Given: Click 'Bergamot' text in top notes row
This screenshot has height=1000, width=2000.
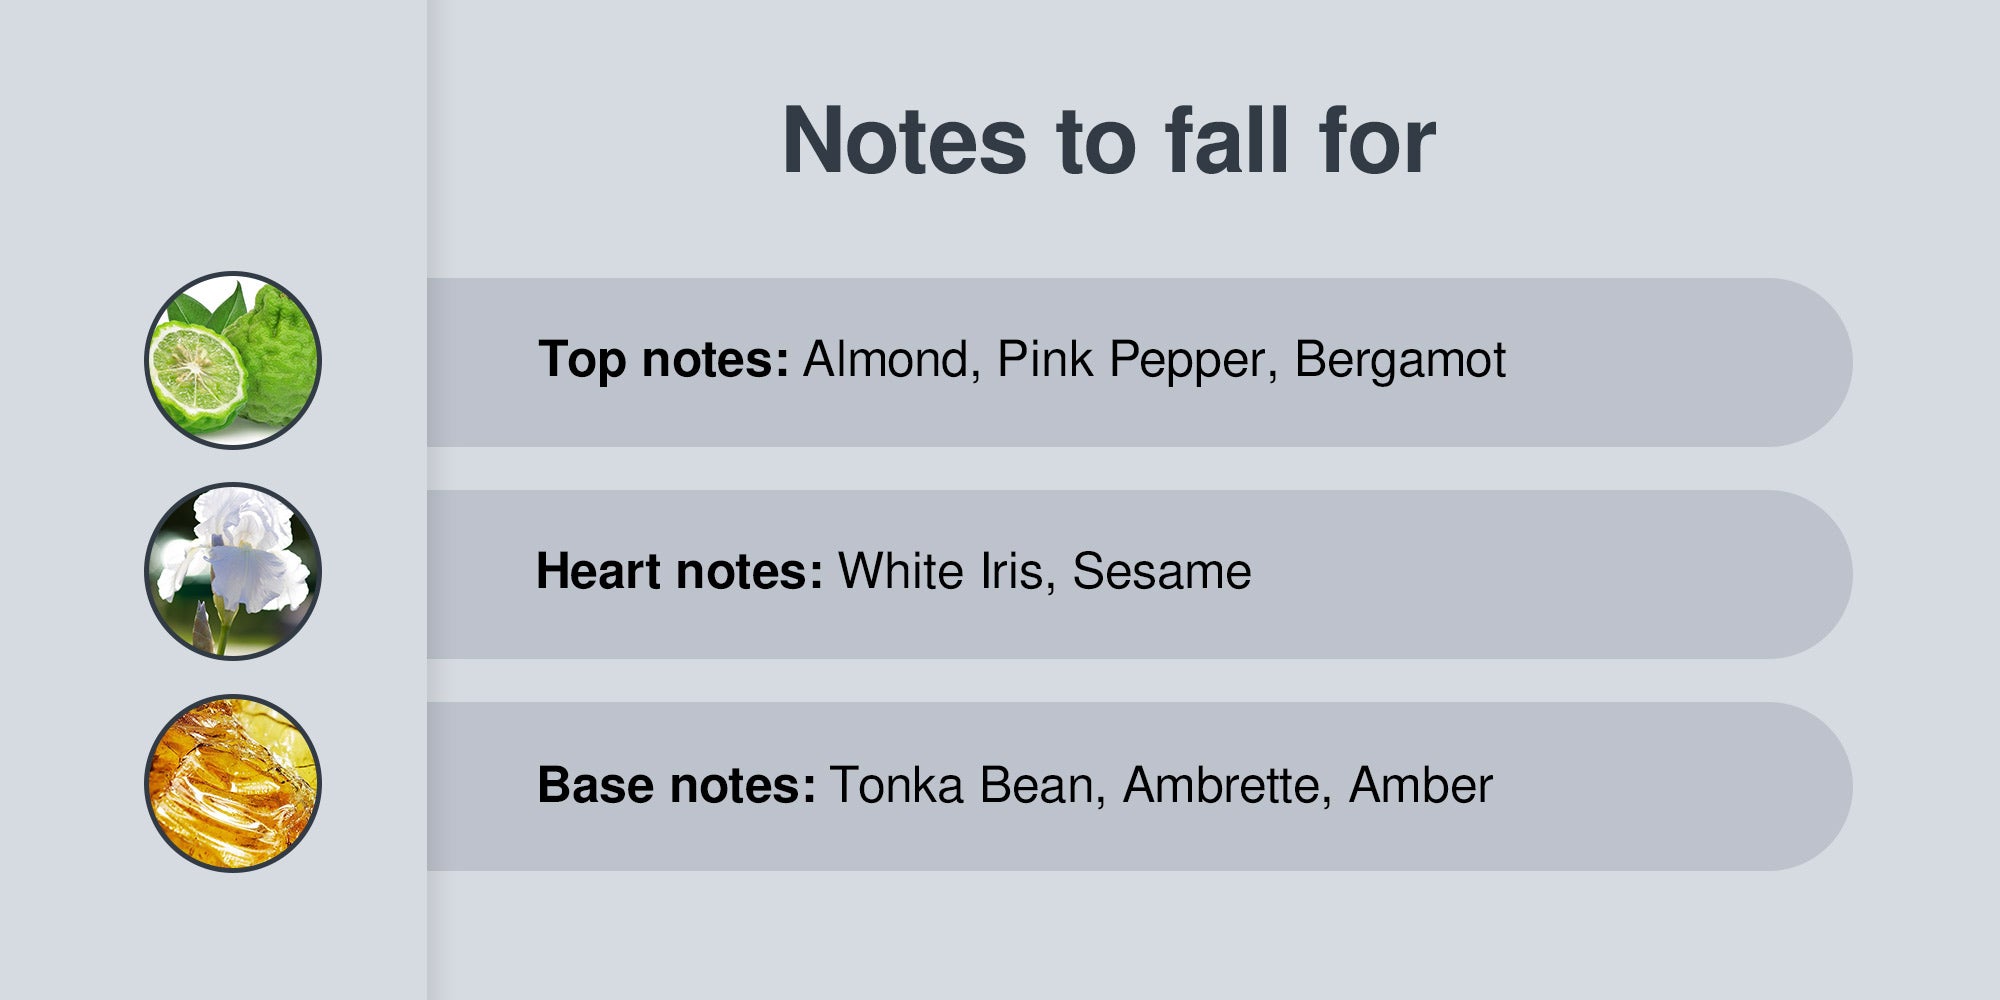Looking at the screenshot, I should (1400, 361).
